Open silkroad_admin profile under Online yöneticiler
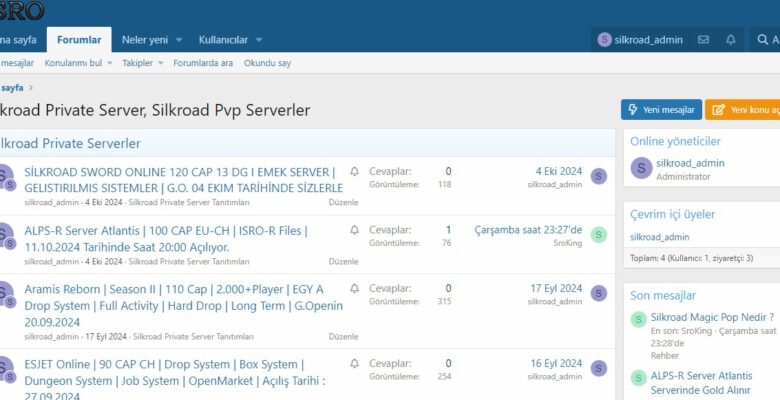 click(x=690, y=163)
